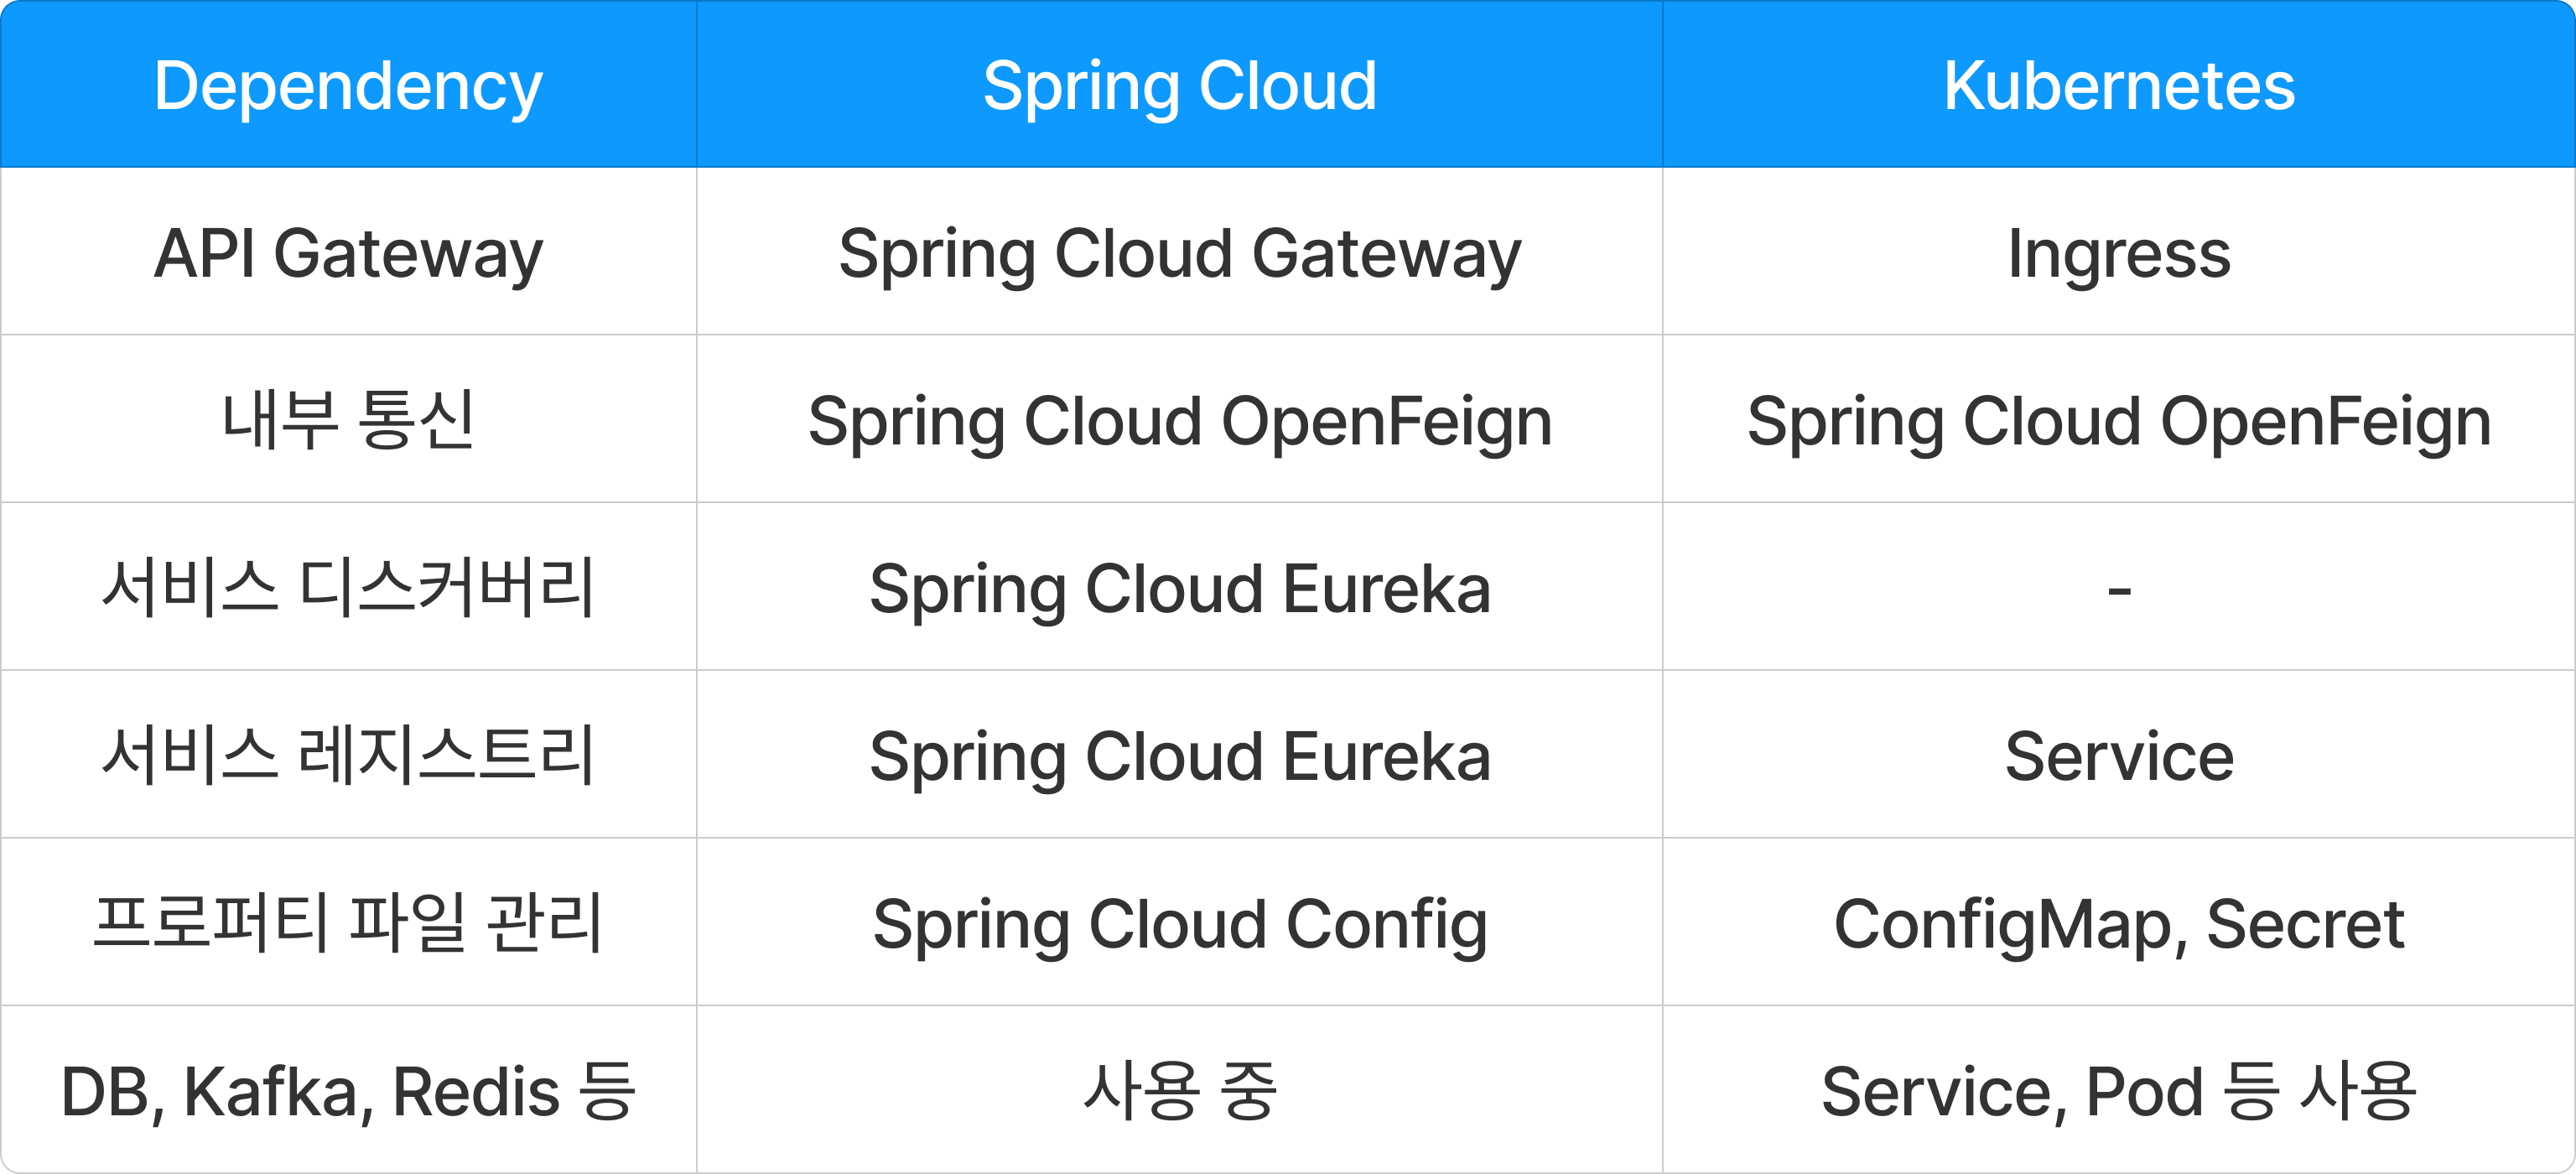Select OpenFeign cell under the Kubernetes column
Screen dimensions: 2576x1174
[x=2118, y=420]
